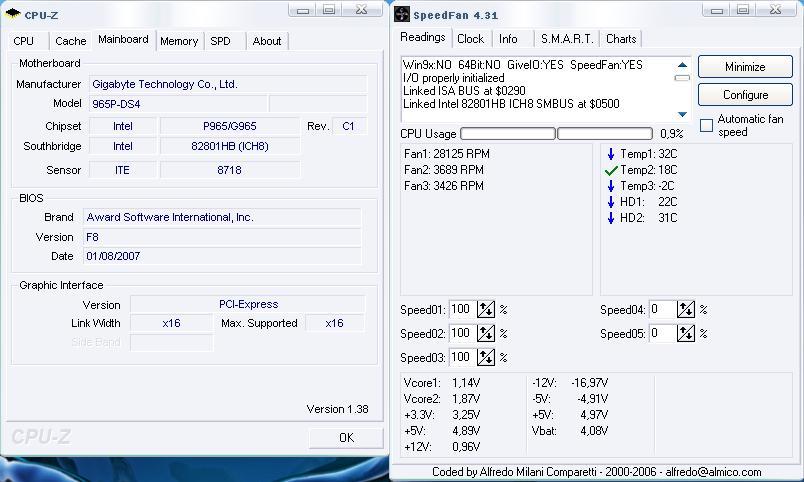The height and width of the screenshot is (482, 804).
Task: Click the blue down-arrow icon beside HD2
Action: 611,218
